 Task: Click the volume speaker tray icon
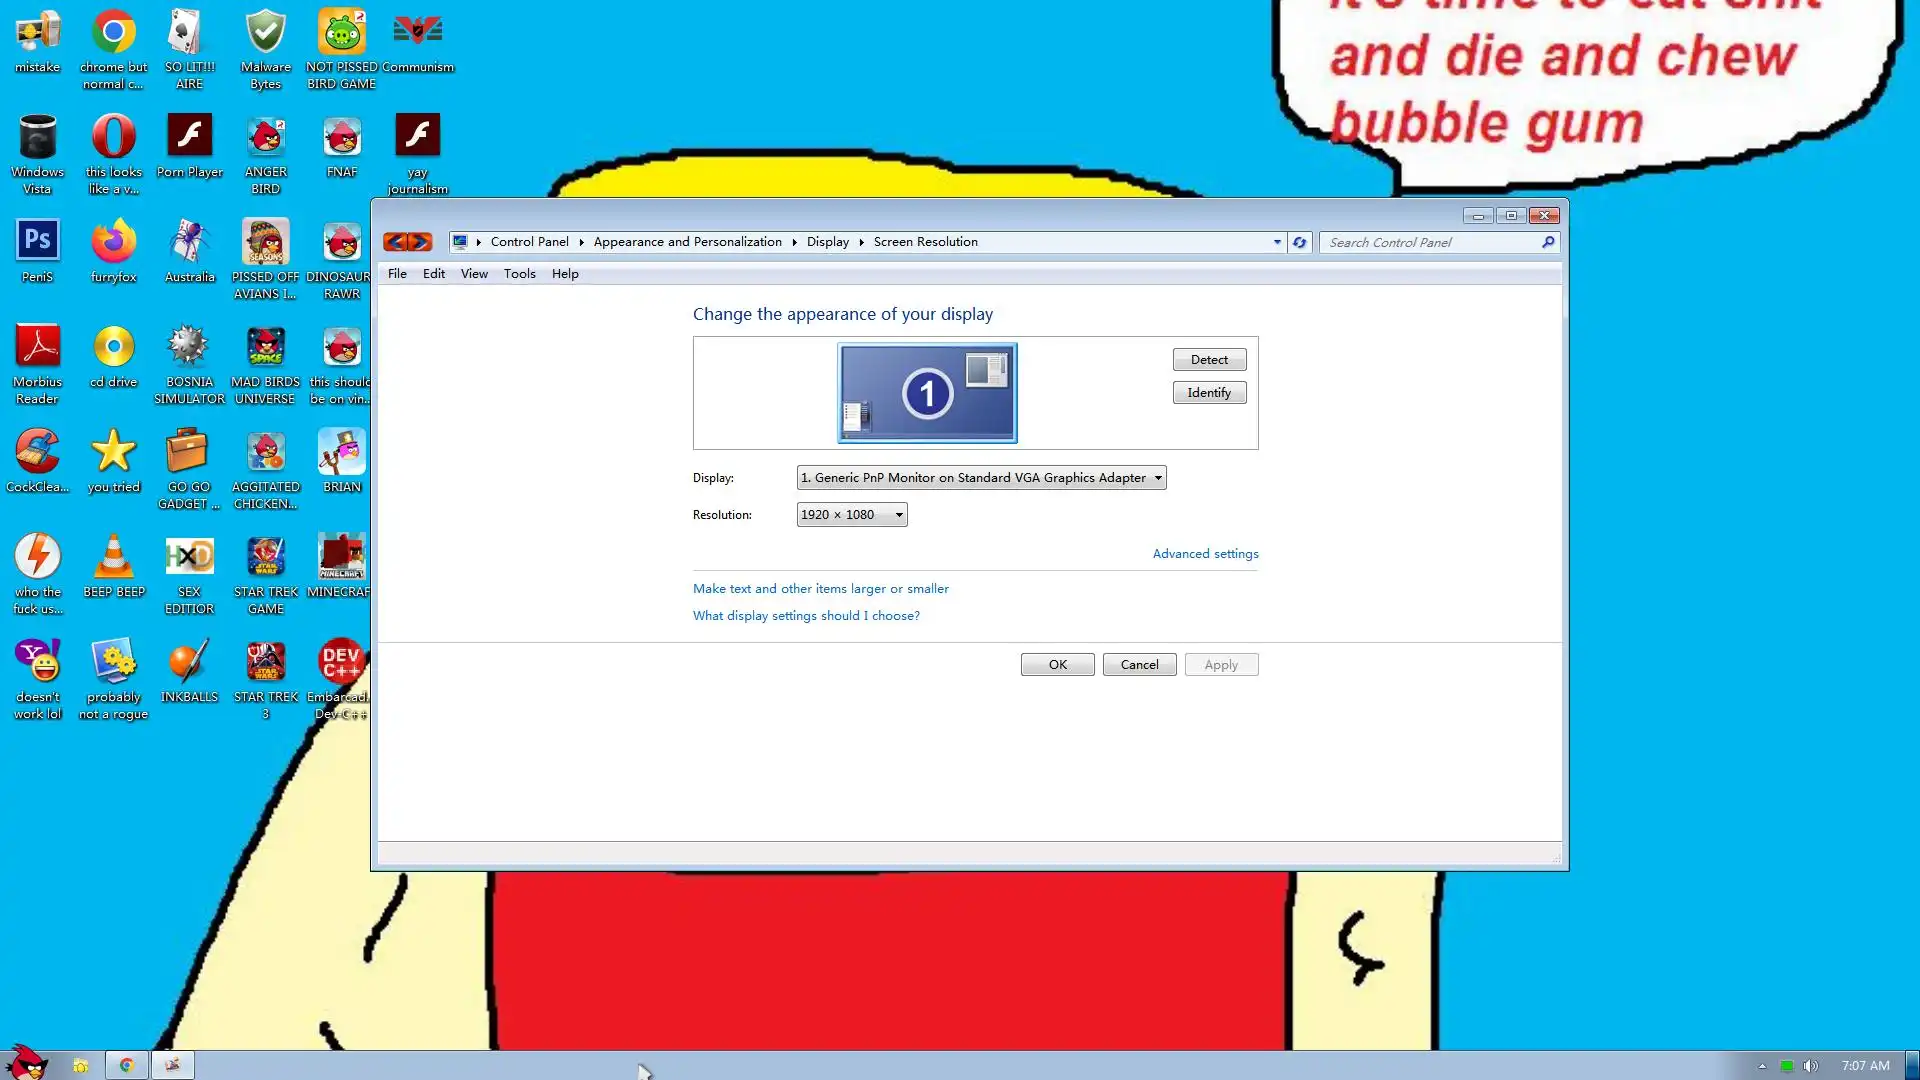click(1811, 1066)
